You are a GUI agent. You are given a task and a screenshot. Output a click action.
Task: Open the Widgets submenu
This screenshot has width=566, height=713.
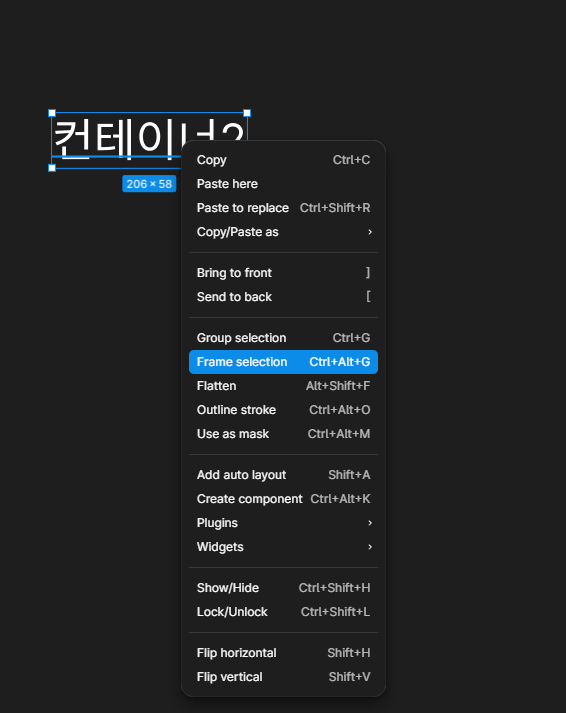pos(283,547)
